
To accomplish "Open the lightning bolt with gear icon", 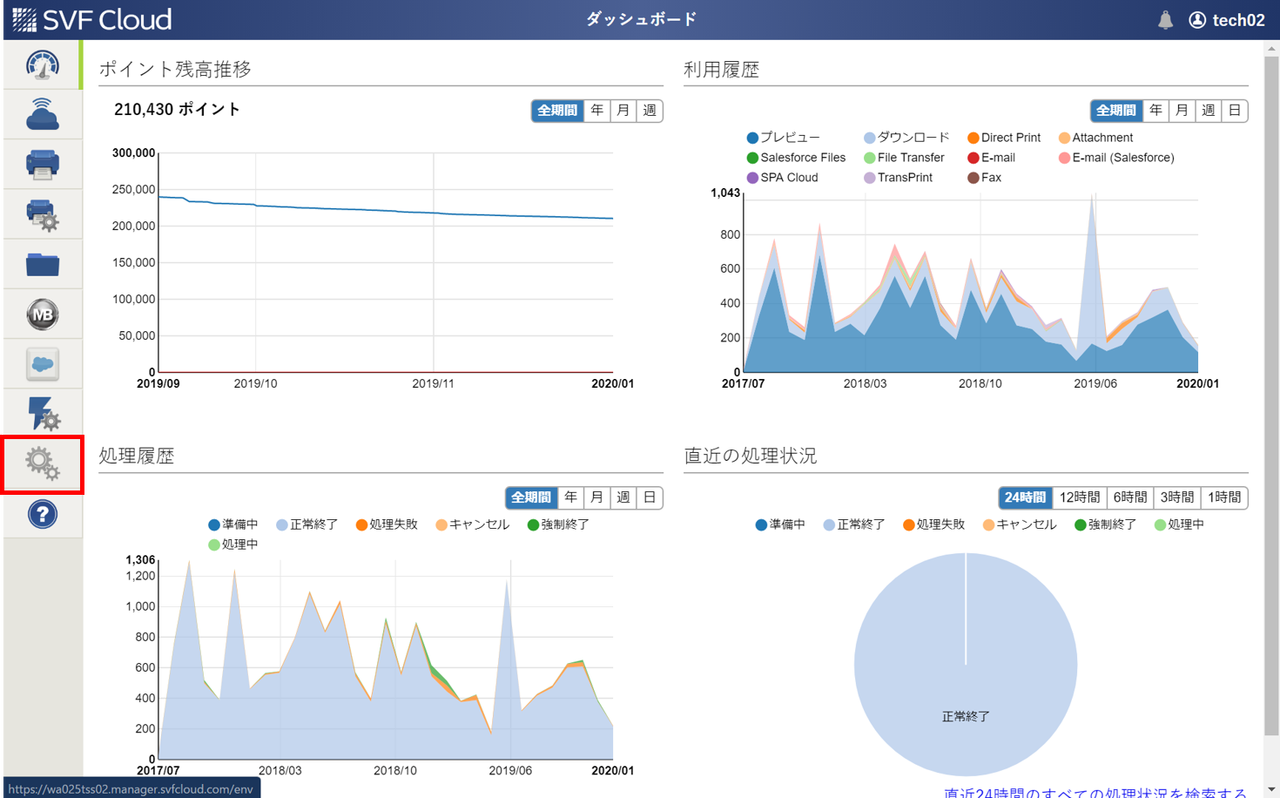I will pyautogui.click(x=41, y=414).
